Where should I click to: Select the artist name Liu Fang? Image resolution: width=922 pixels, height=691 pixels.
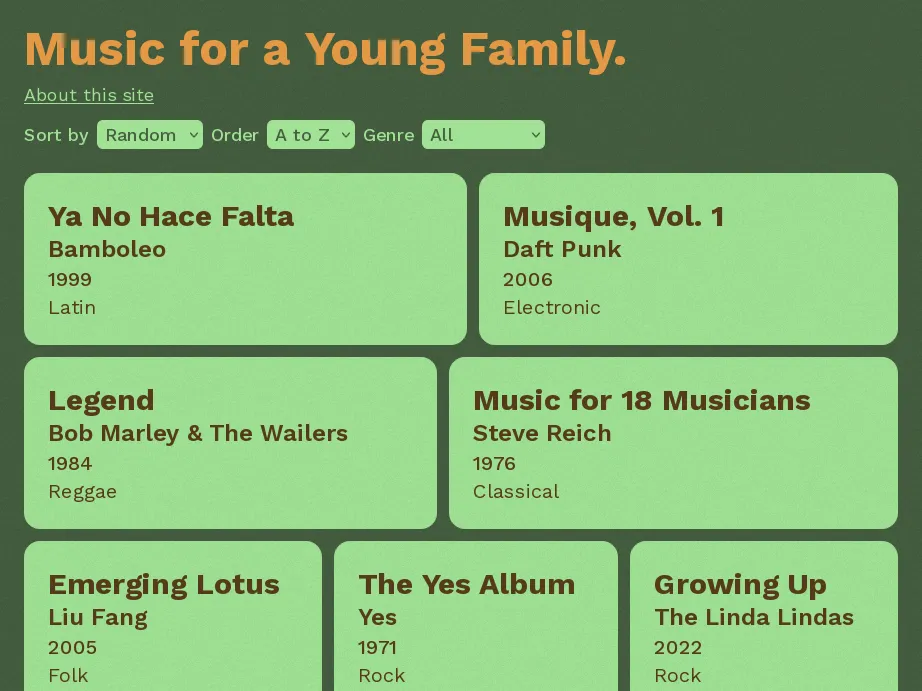98,617
